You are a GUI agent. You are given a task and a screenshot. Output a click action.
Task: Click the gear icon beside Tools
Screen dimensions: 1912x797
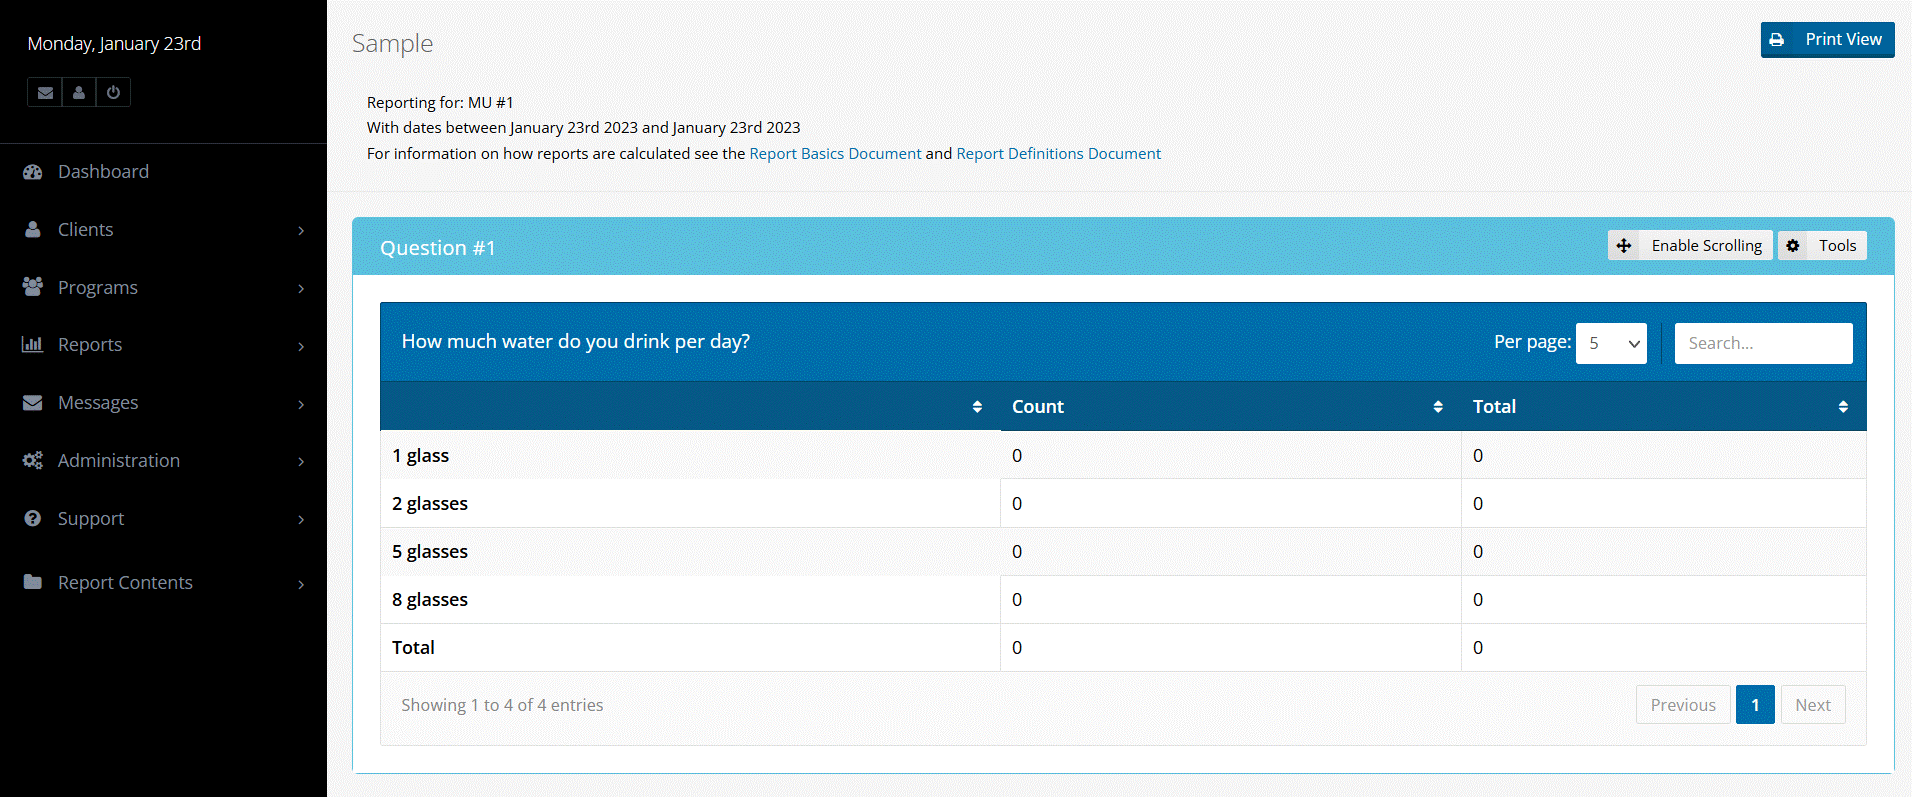pos(1793,246)
